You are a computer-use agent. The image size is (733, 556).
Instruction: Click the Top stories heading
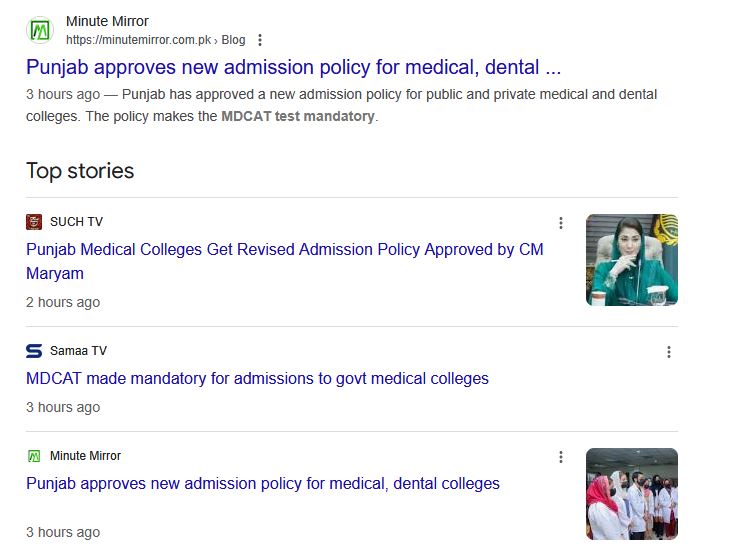point(80,171)
